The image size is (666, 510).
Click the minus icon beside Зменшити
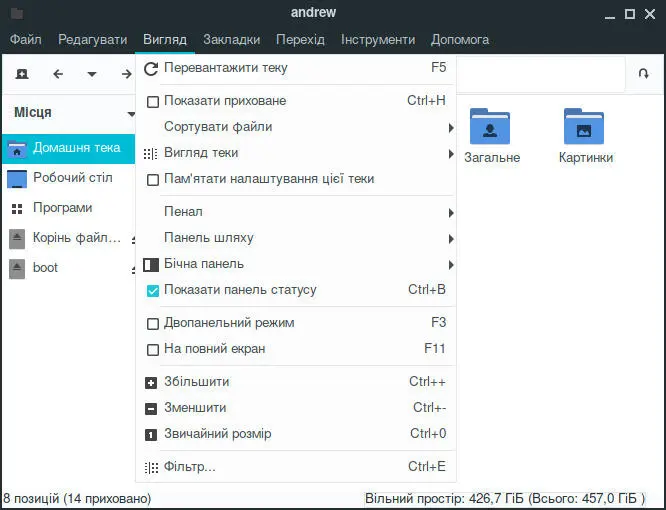151,409
